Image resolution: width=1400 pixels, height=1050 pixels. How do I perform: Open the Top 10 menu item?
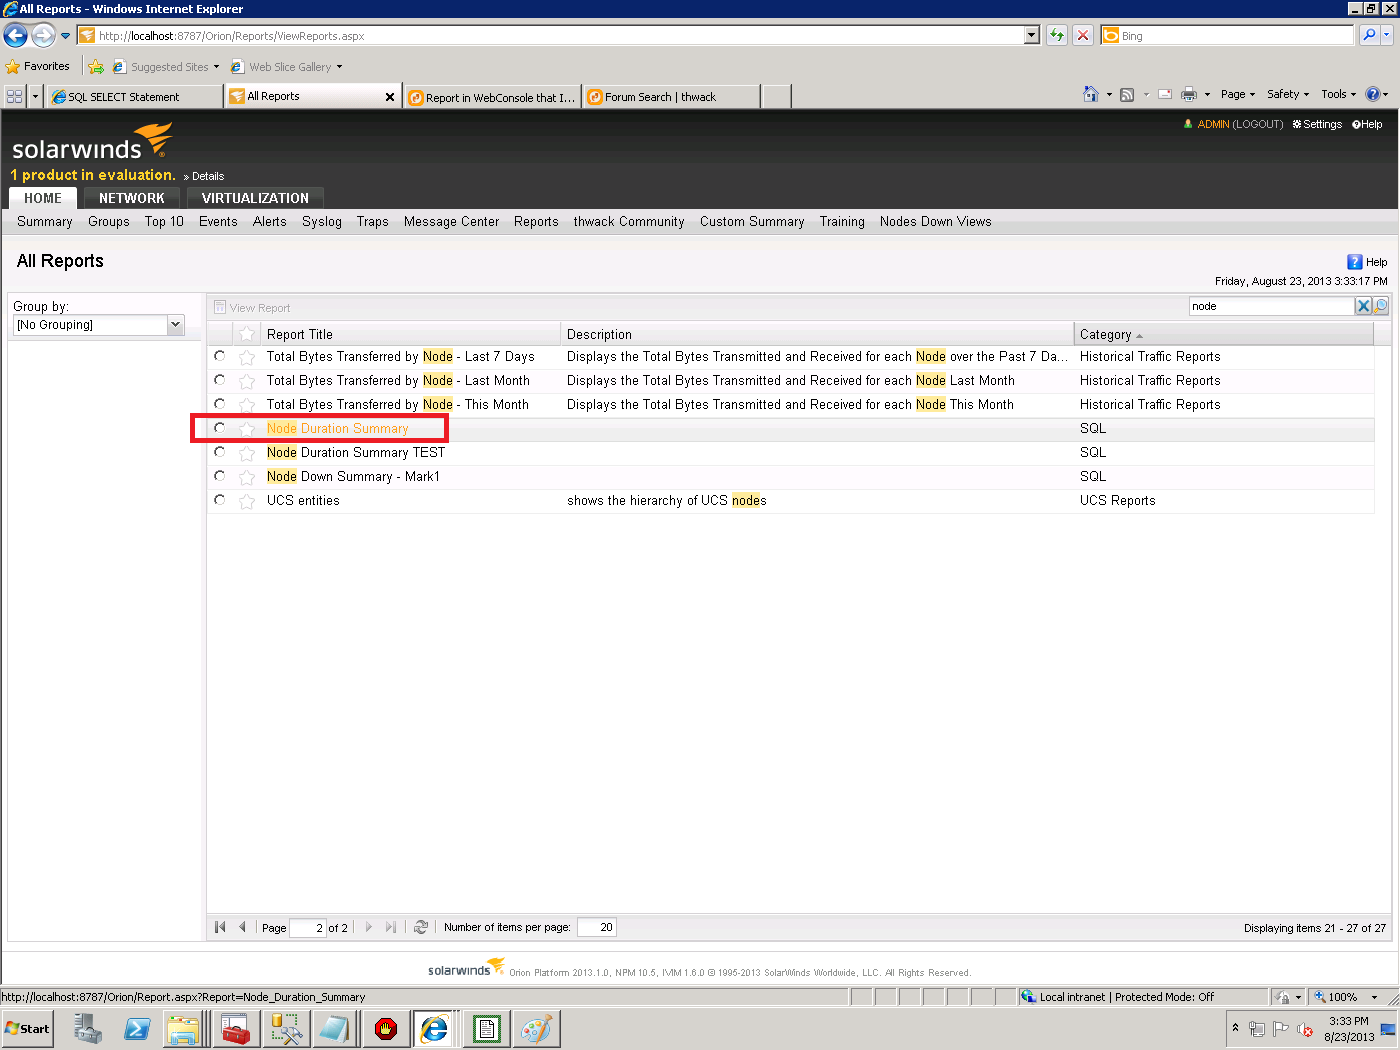tap(164, 222)
